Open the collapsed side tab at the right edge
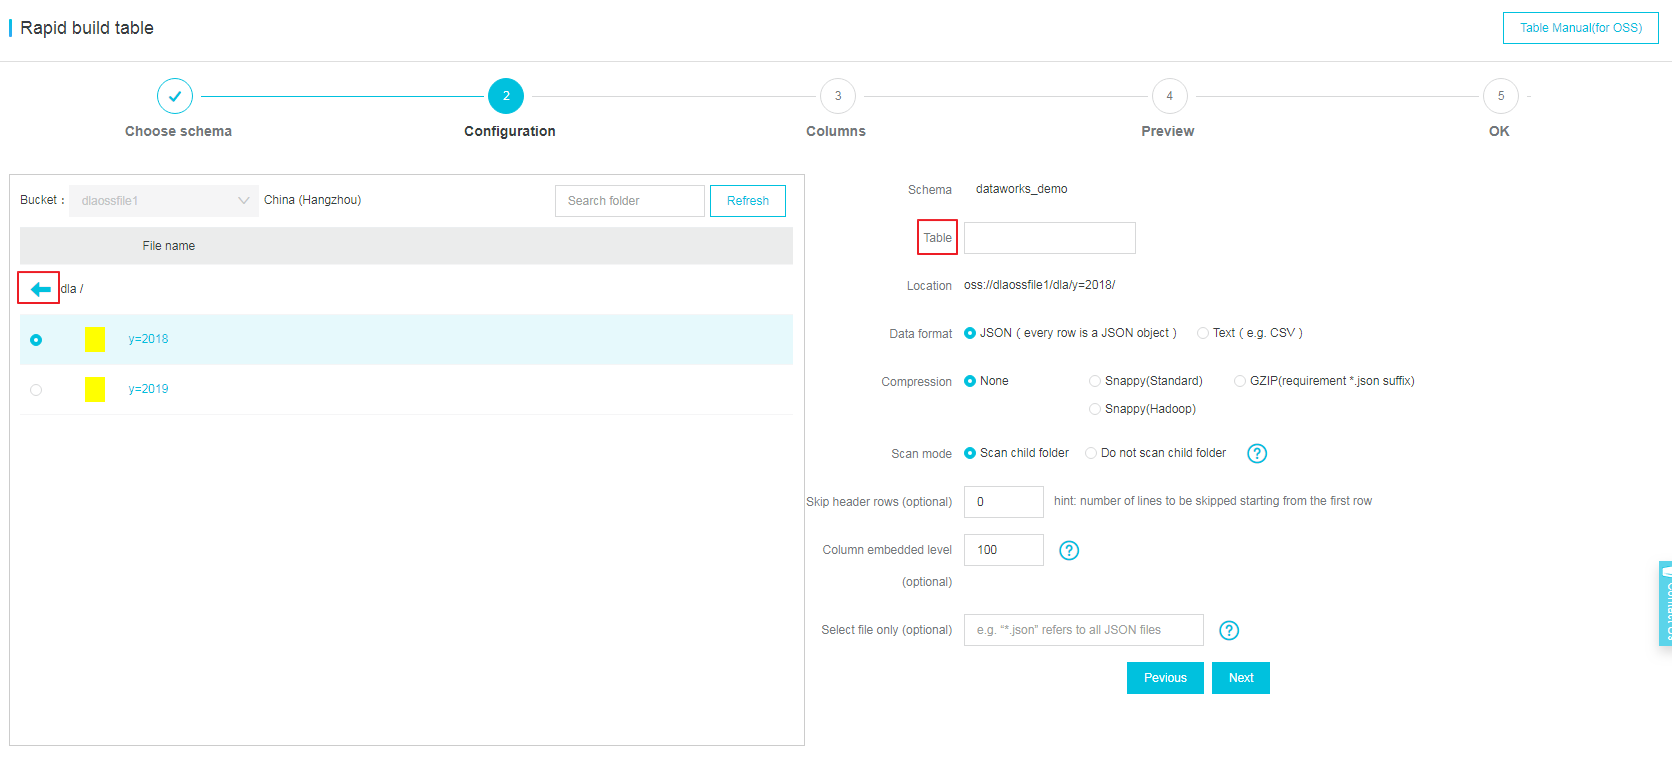1672x781 pixels. [x=1665, y=603]
